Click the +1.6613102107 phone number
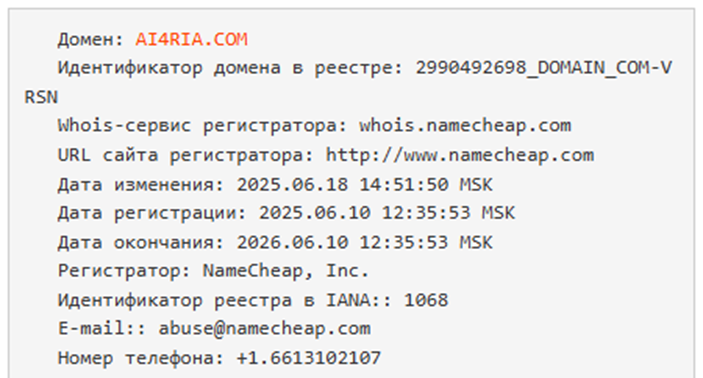Image resolution: width=703 pixels, height=378 pixels. [x=309, y=358]
